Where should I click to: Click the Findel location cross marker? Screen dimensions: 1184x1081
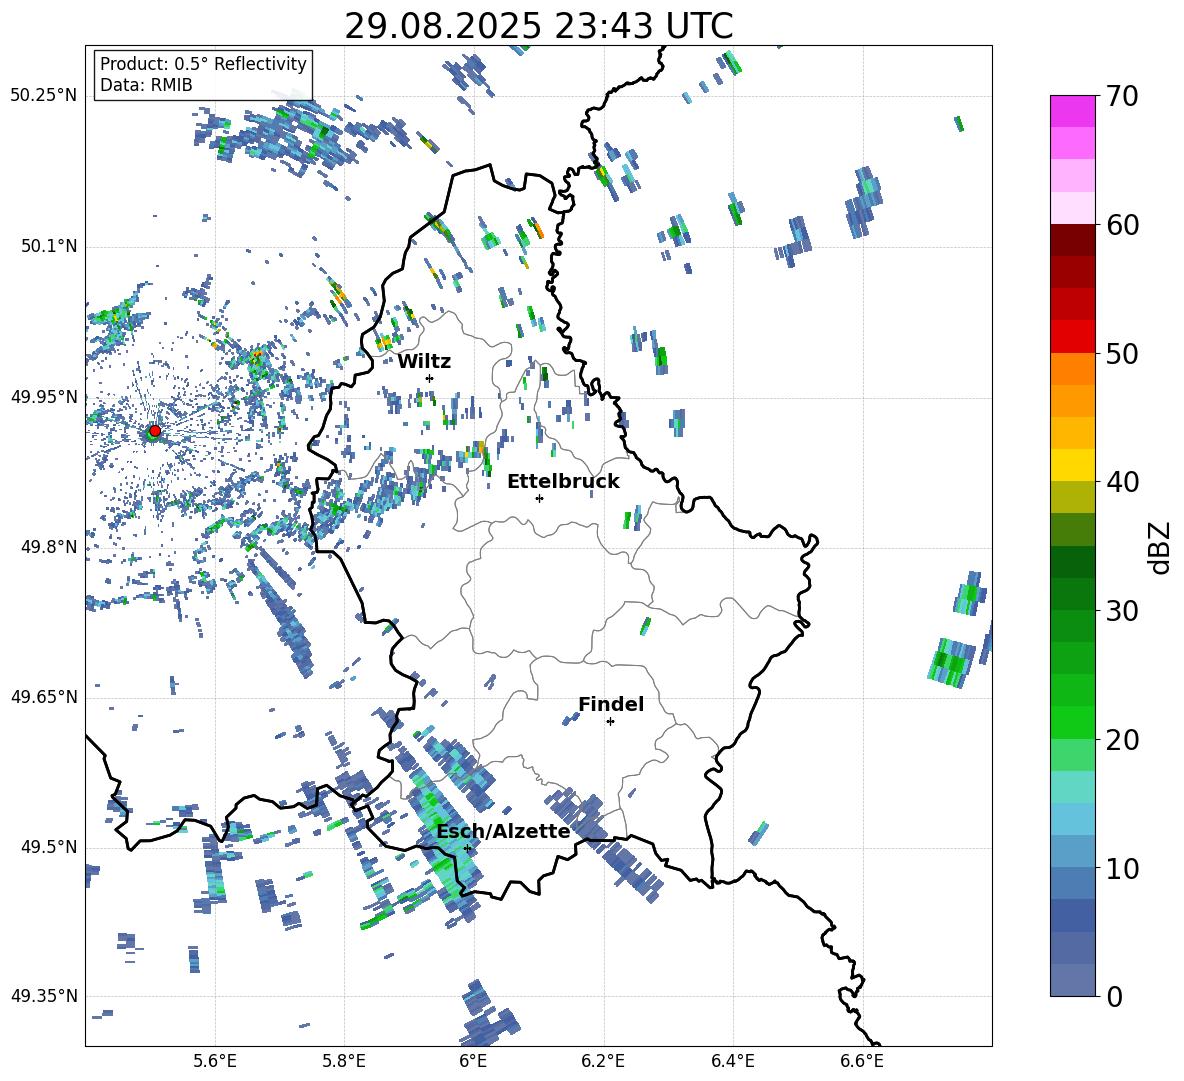click(x=610, y=722)
